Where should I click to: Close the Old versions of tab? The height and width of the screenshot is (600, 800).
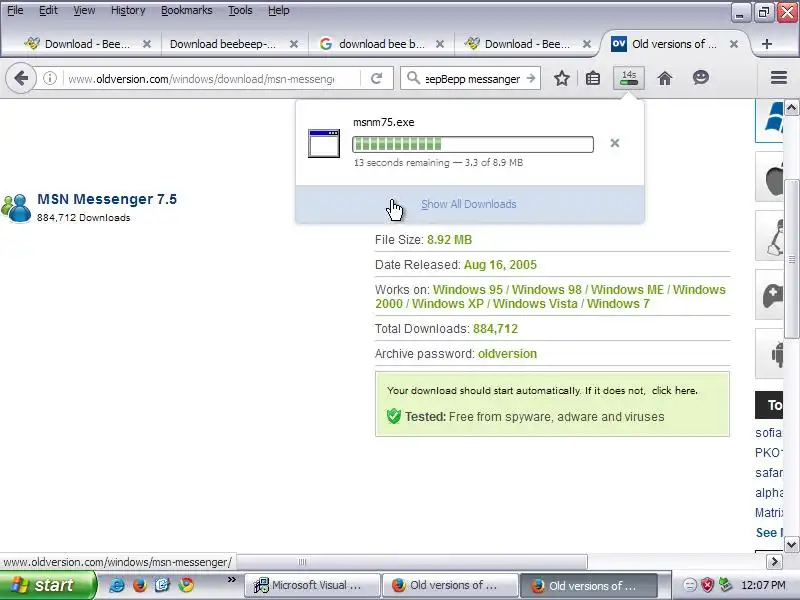click(734, 44)
